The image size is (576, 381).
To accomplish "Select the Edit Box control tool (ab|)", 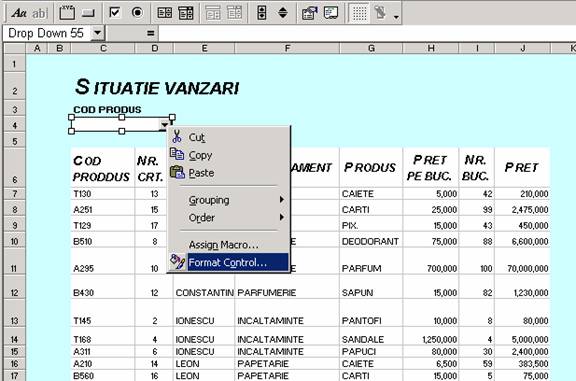I will tap(40, 13).
